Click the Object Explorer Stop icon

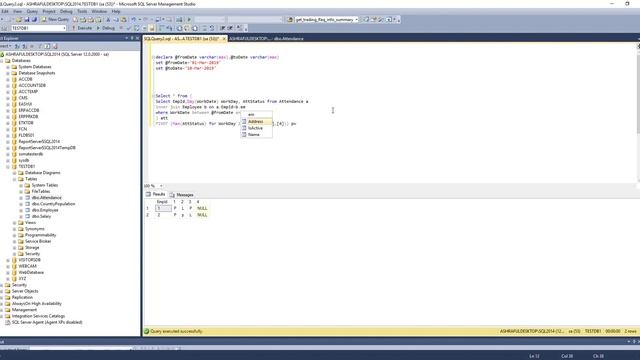(x=32, y=46)
